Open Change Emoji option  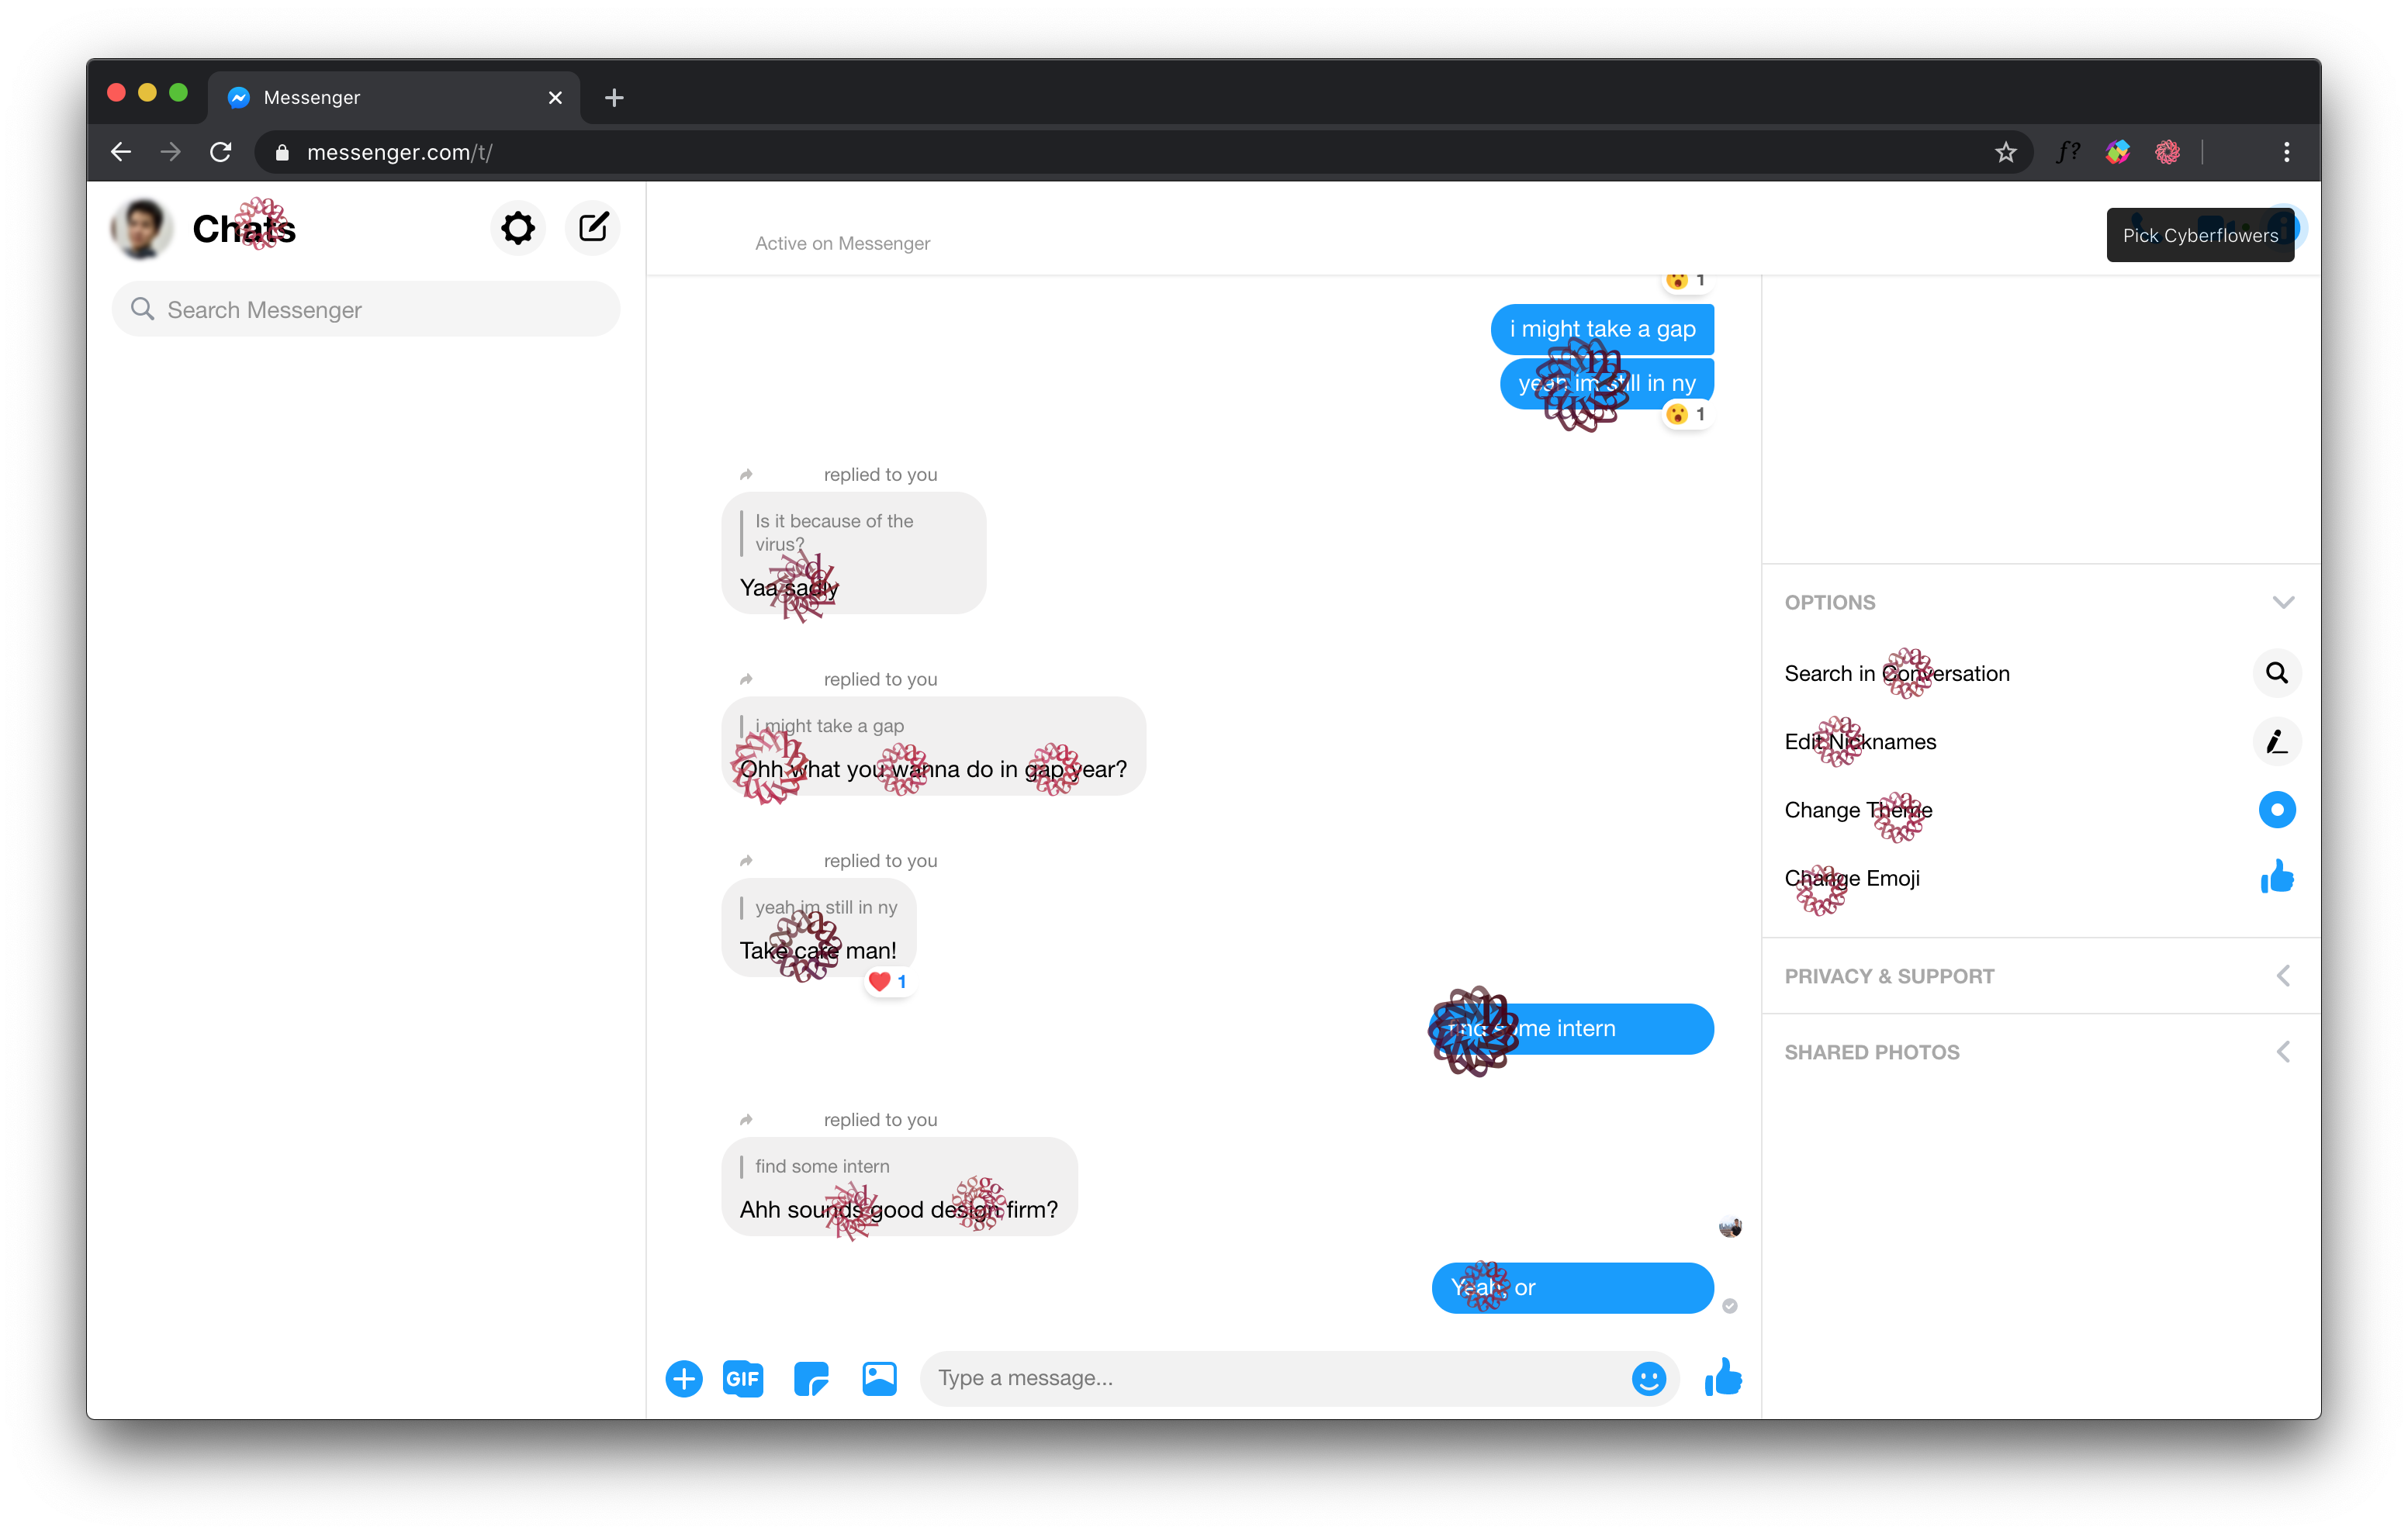click(x=1852, y=878)
